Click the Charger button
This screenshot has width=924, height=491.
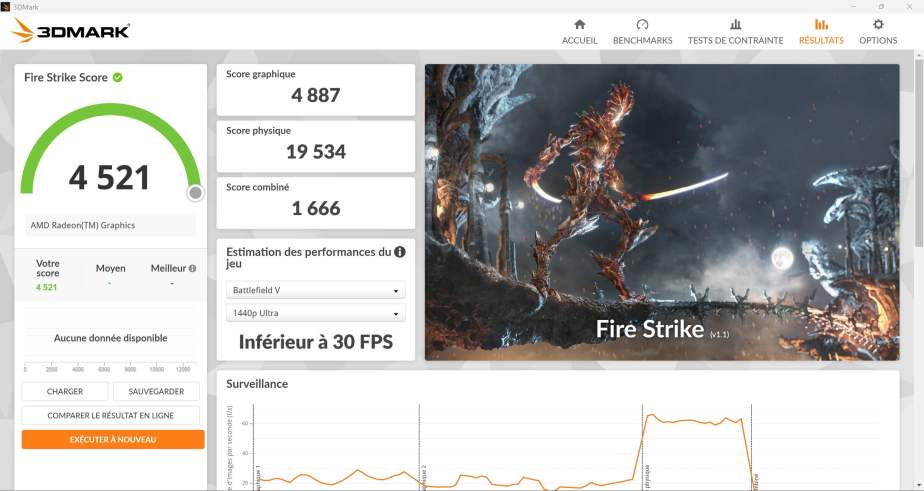click(x=65, y=391)
